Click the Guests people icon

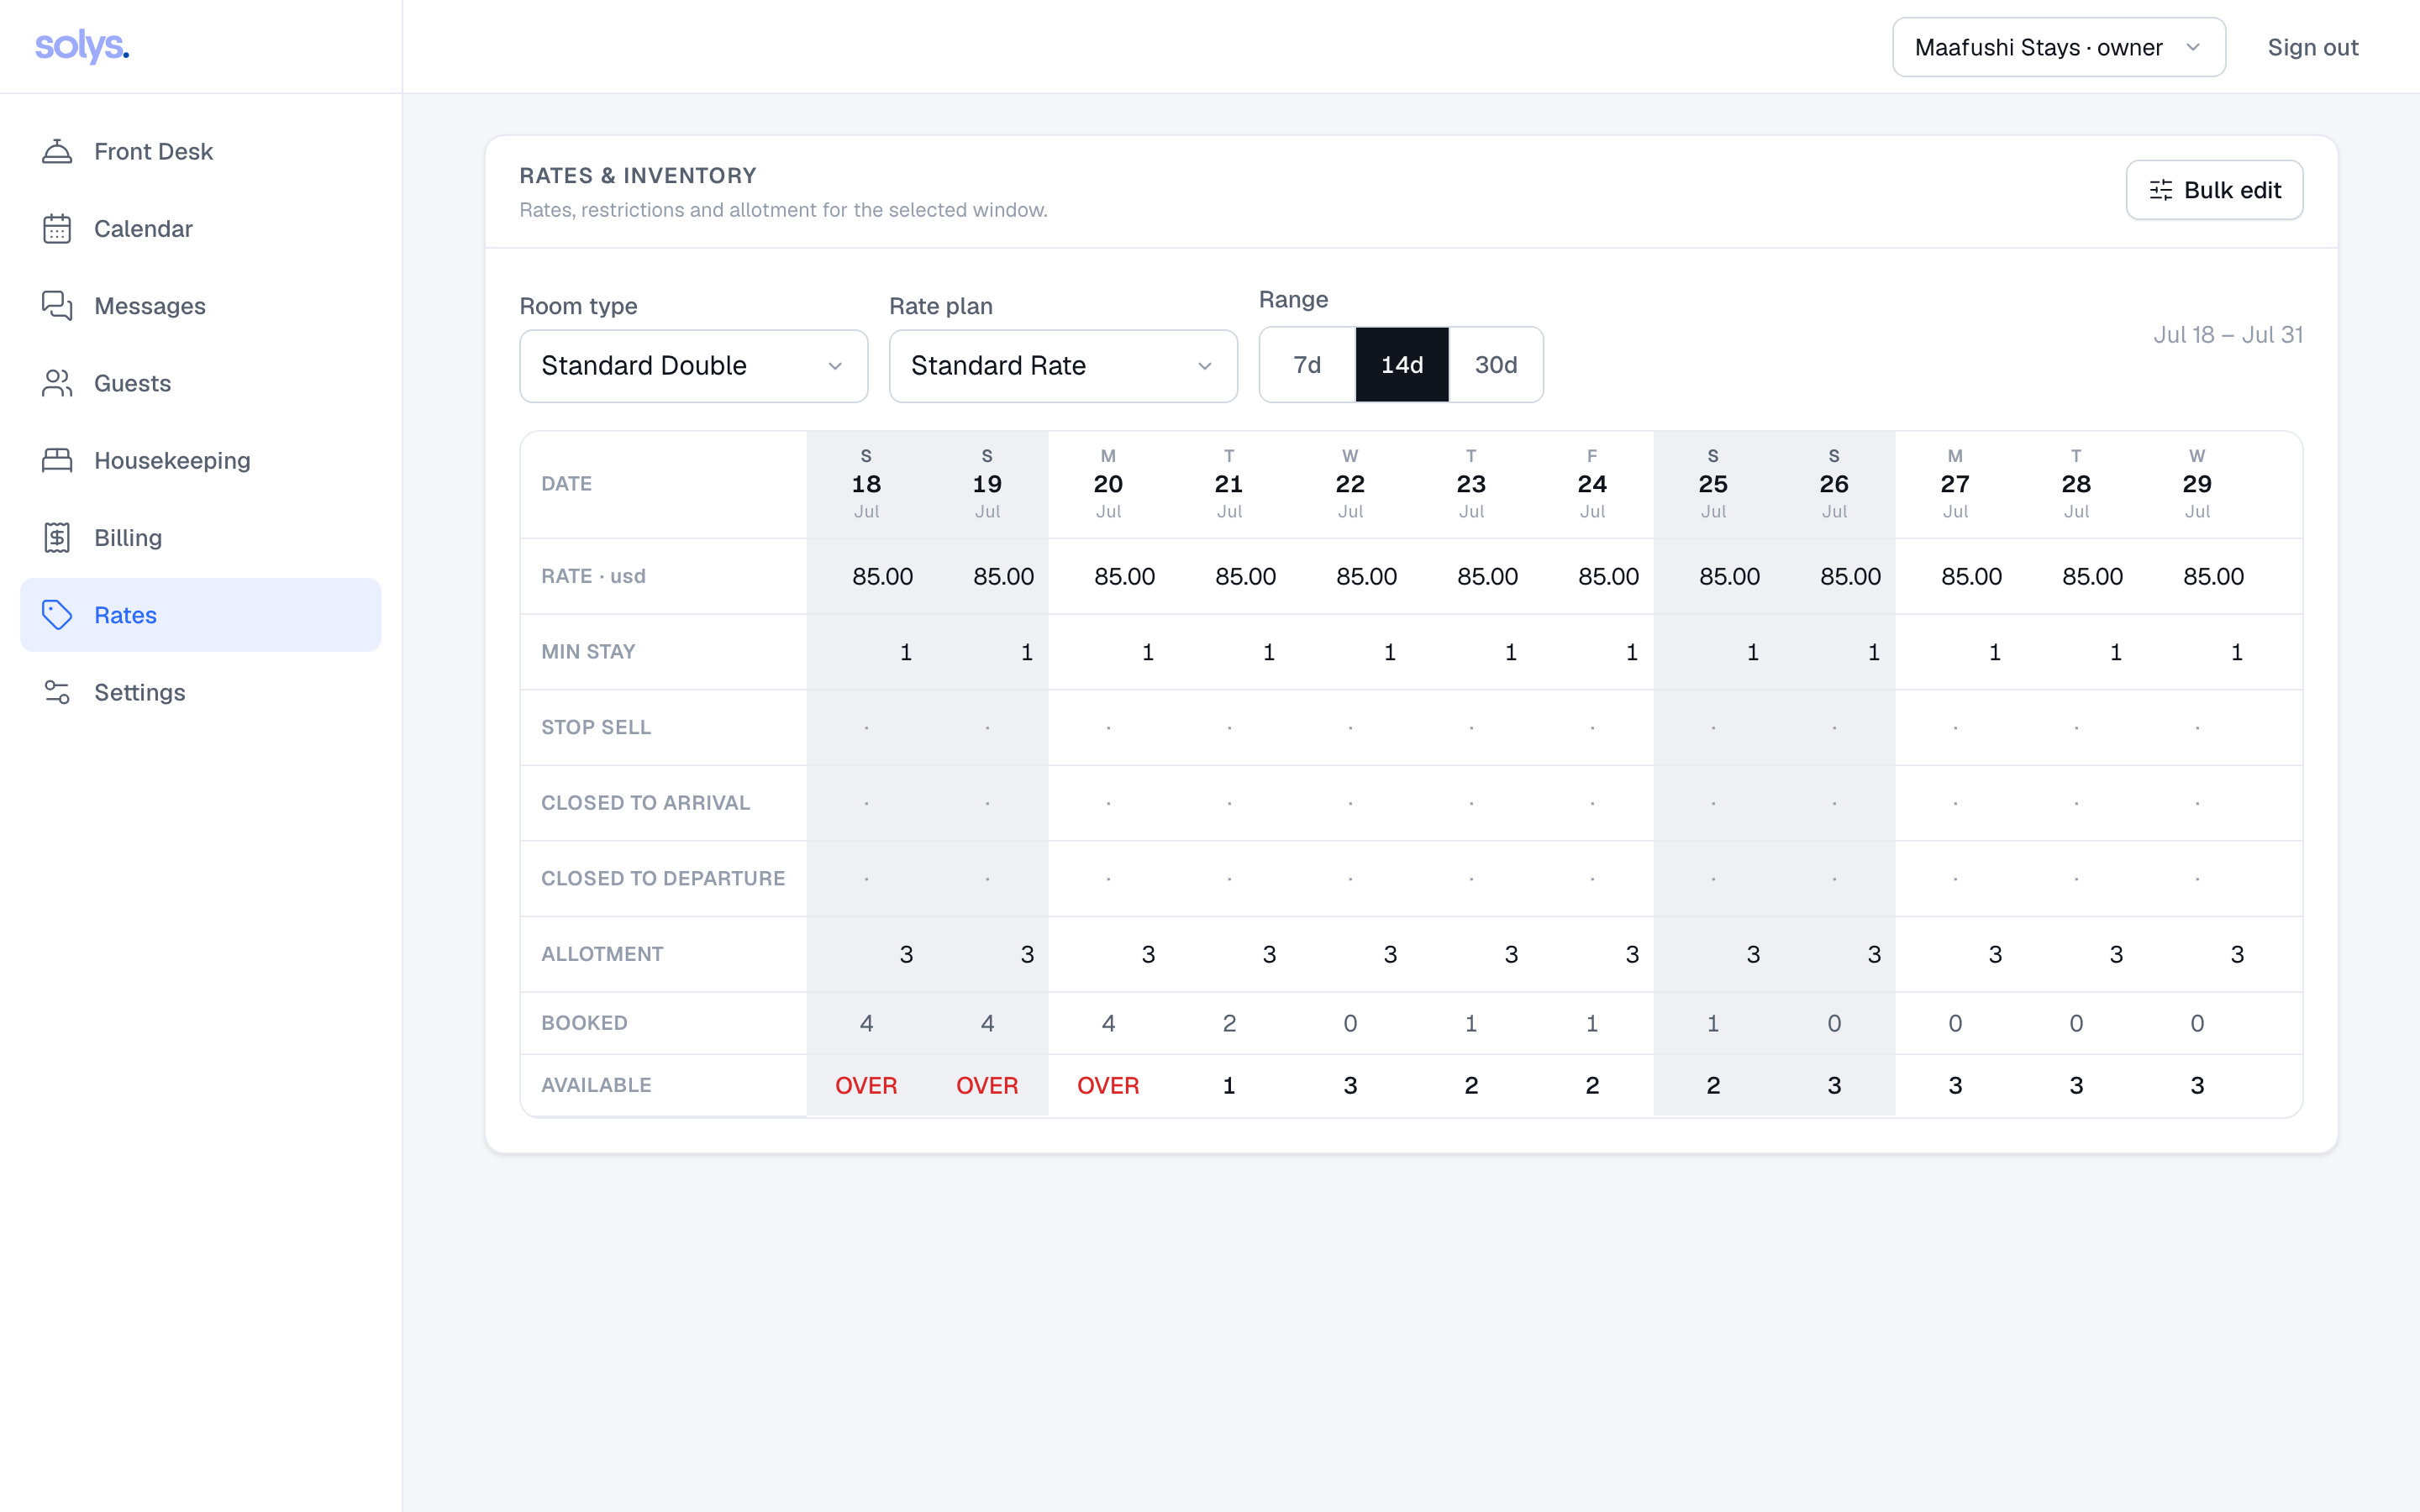coord(57,383)
